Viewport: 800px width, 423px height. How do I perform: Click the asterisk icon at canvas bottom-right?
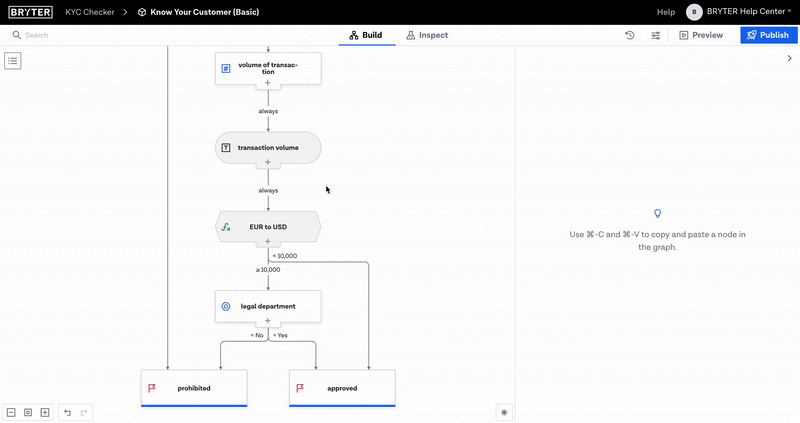point(504,412)
